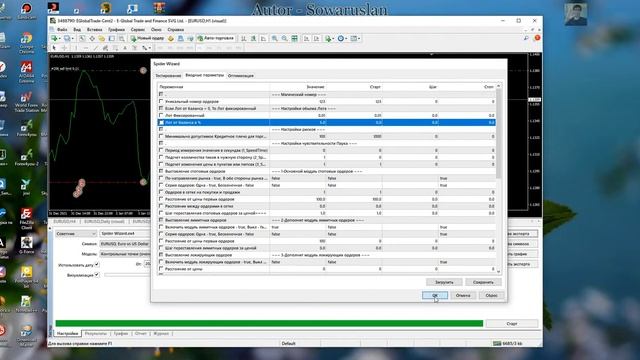Click the search magnifier icon at top right
This screenshot has width=640, height=360.
[526, 38]
